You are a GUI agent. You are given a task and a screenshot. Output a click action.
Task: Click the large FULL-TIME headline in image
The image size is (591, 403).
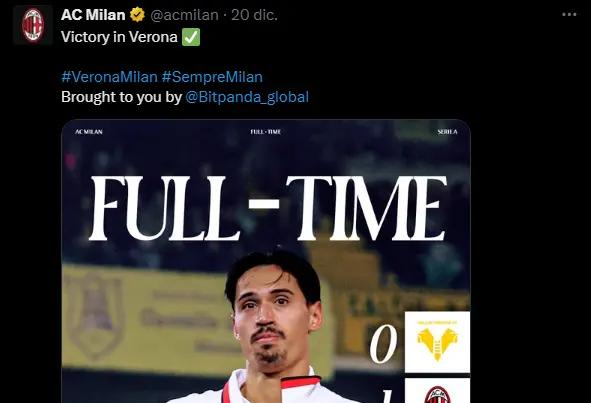click(x=268, y=208)
